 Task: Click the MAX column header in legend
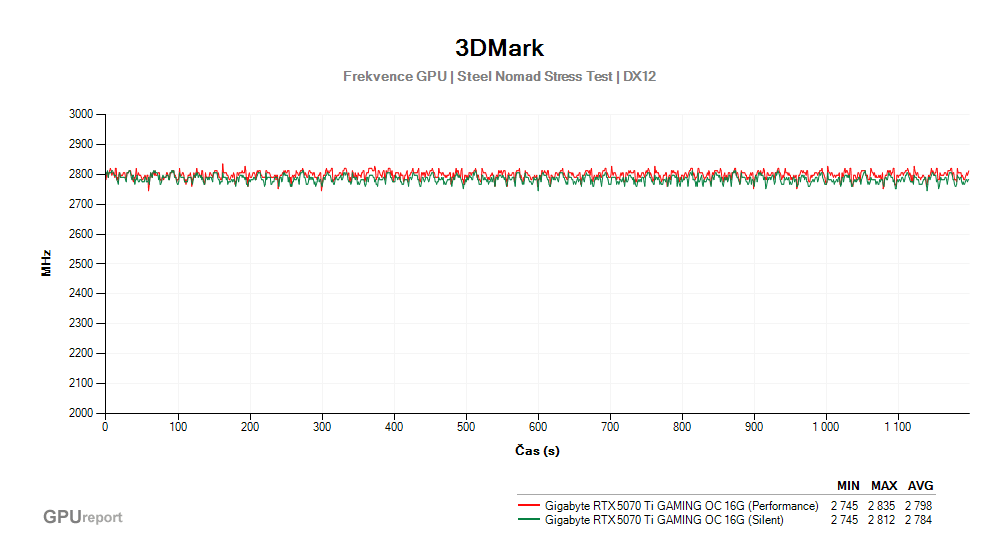pos(884,486)
